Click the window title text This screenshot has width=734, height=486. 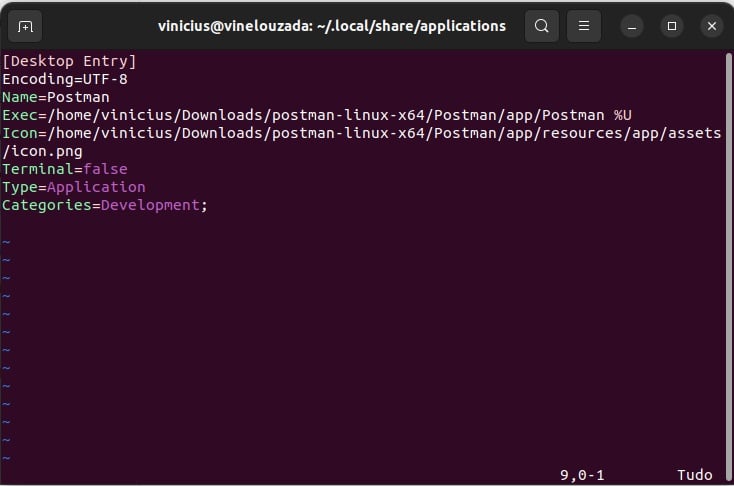tap(332, 26)
